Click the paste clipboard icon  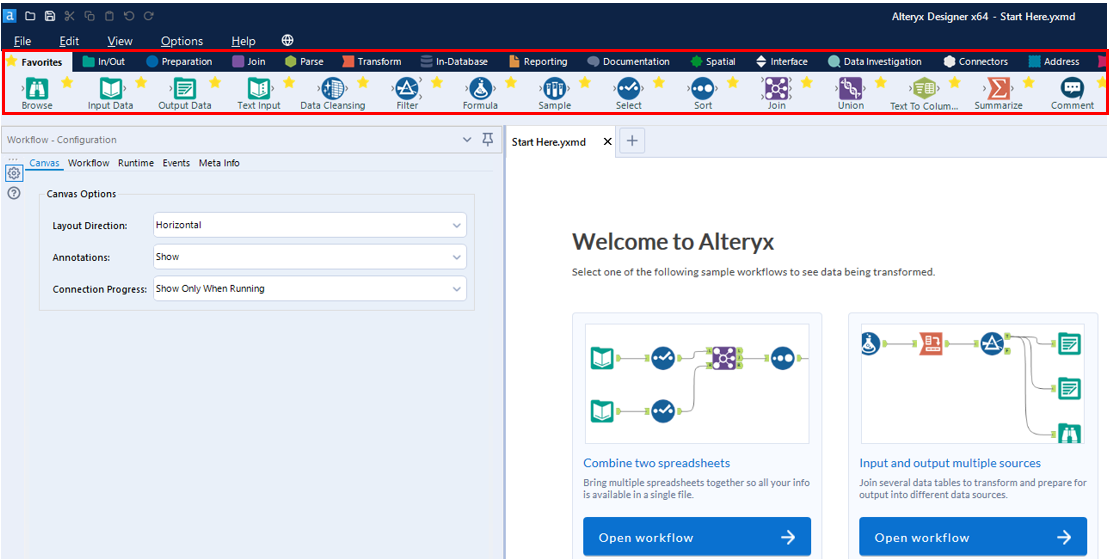click(108, 16)
